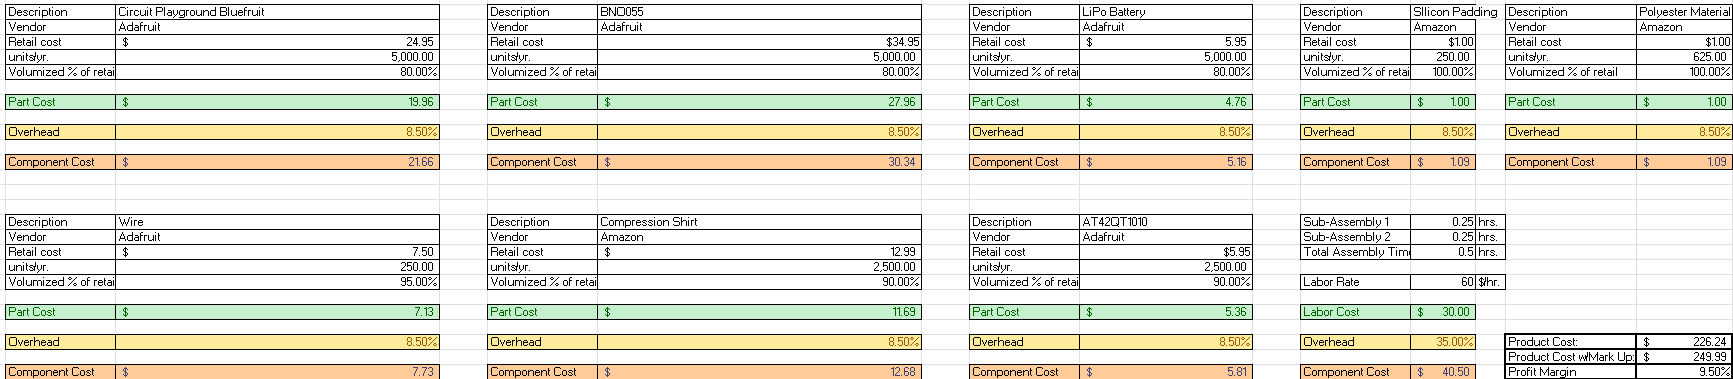Click the 21.66 component cost cell
The image size is (1733, 379).
277,162
